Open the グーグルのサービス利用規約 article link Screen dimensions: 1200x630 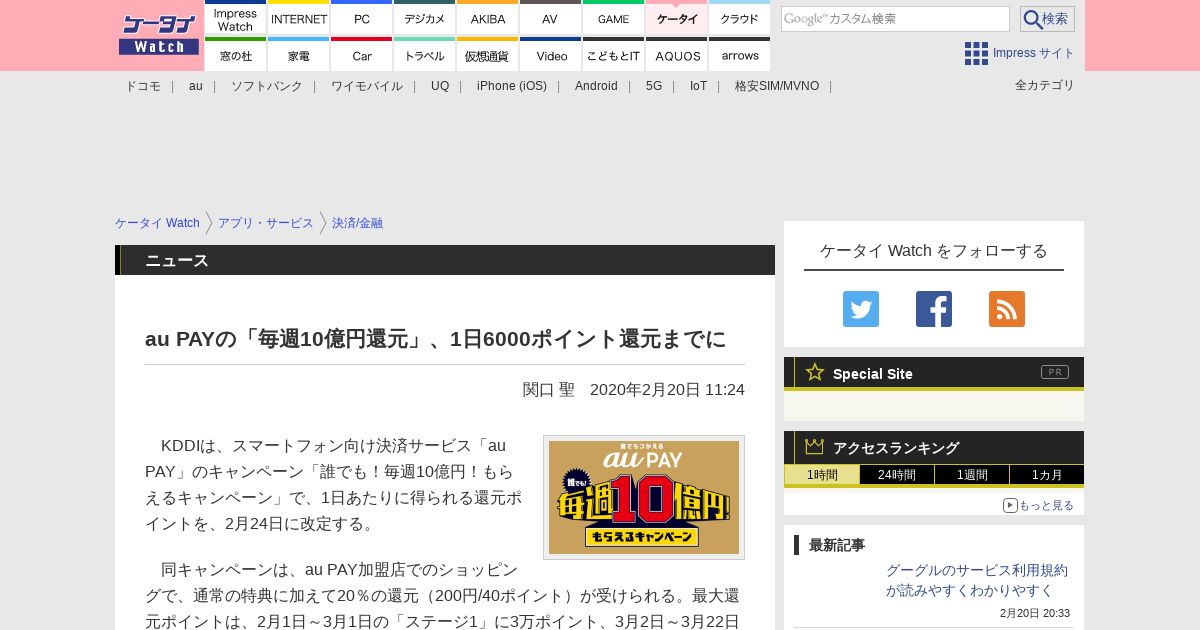click(976, 580)
